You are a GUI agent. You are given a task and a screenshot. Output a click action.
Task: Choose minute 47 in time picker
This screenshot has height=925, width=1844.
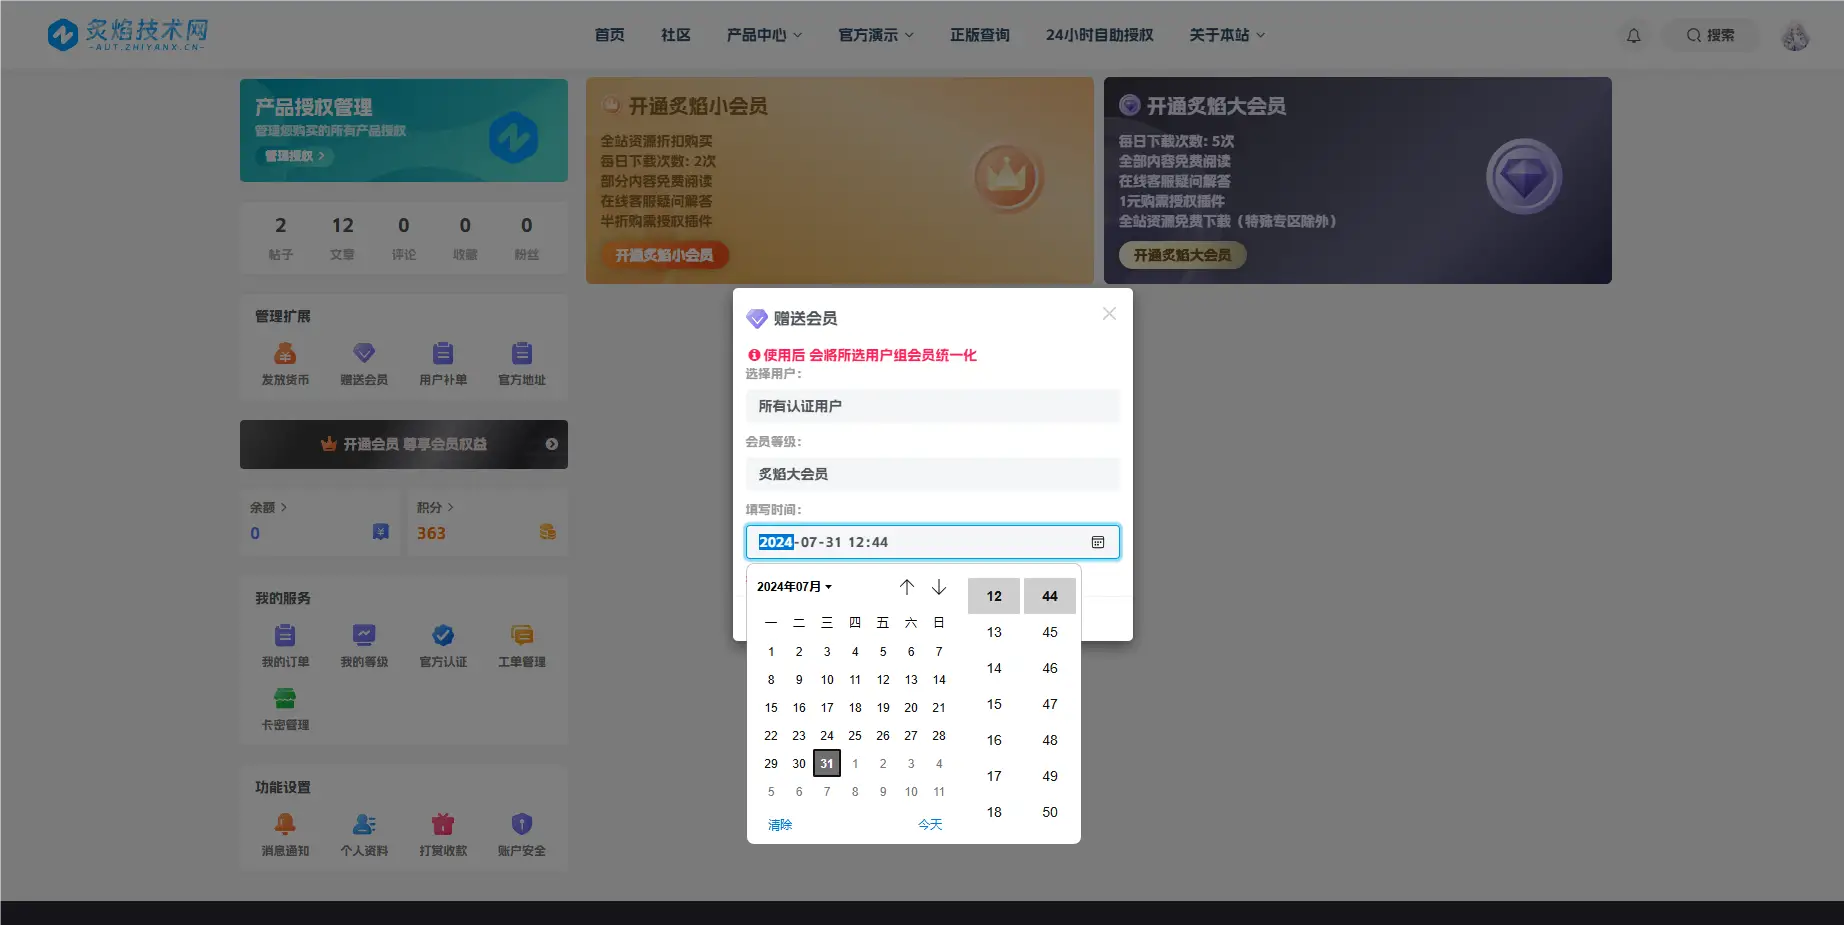tap(1049, 704)
